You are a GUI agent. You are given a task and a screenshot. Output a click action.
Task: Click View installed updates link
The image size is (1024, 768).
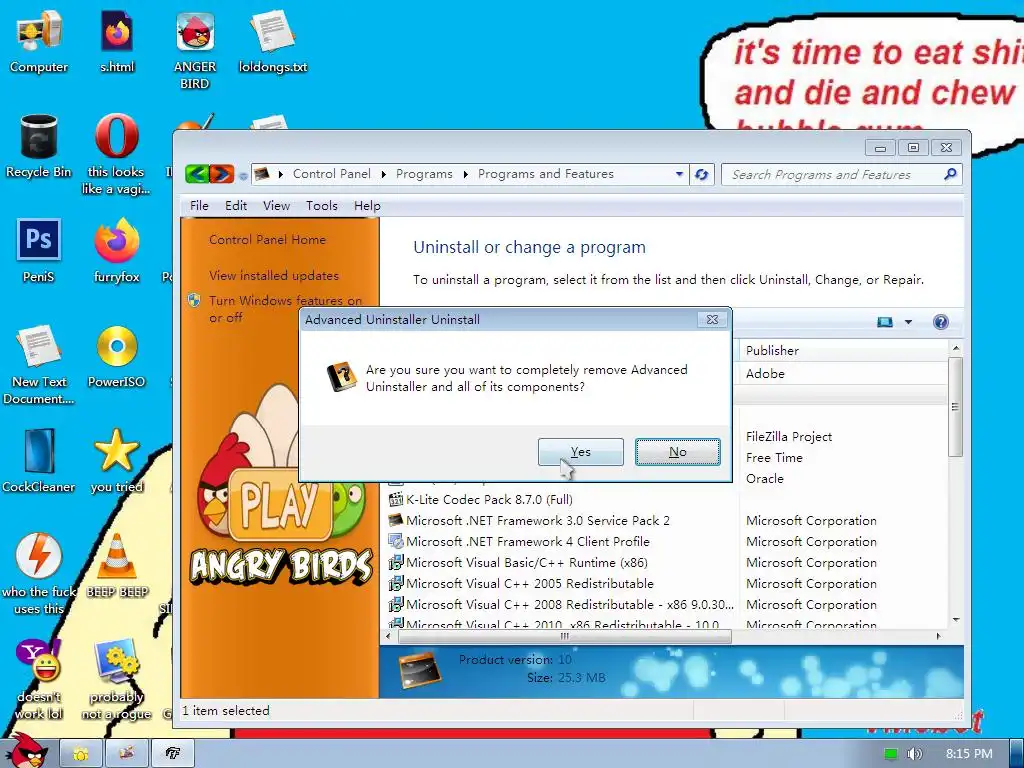(274, 276)
